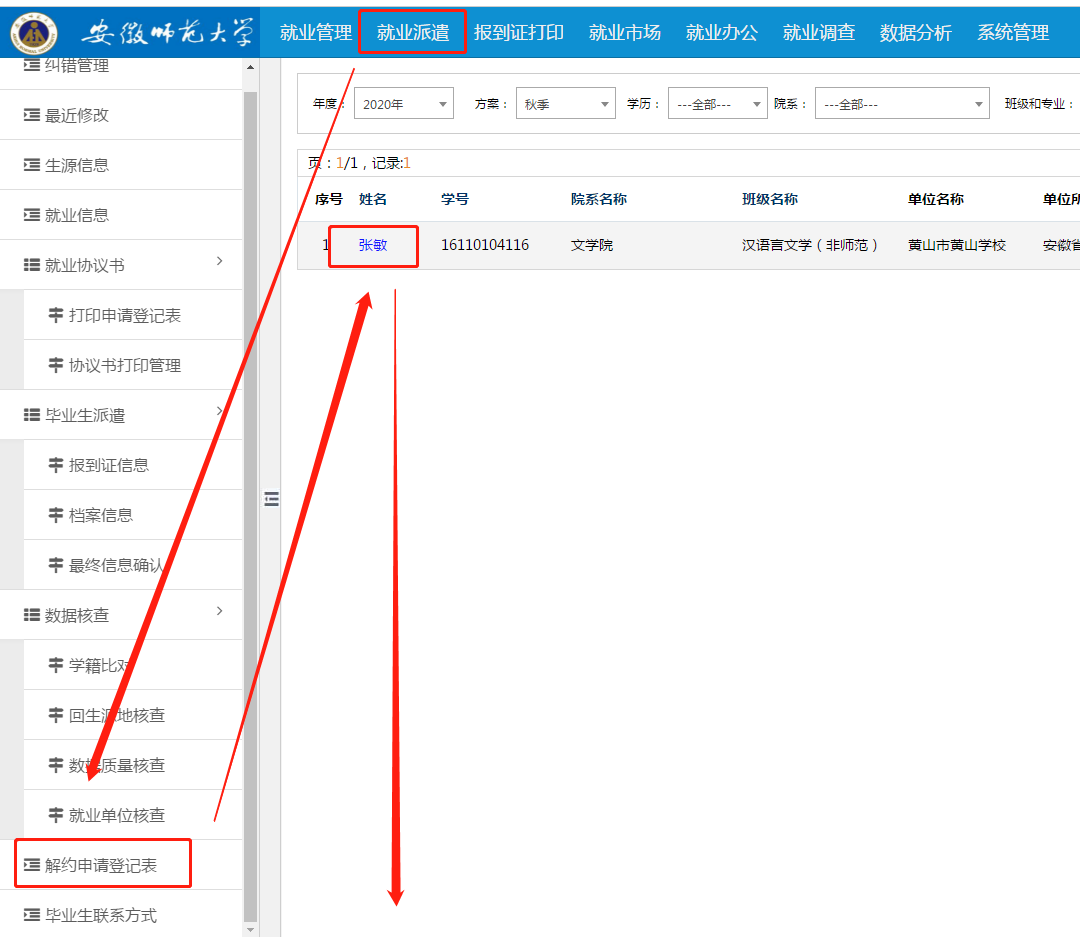Viewport: 1080px width, 937px height.
Task: Click the icon beside 档案信息
Action: click(56, 515)
